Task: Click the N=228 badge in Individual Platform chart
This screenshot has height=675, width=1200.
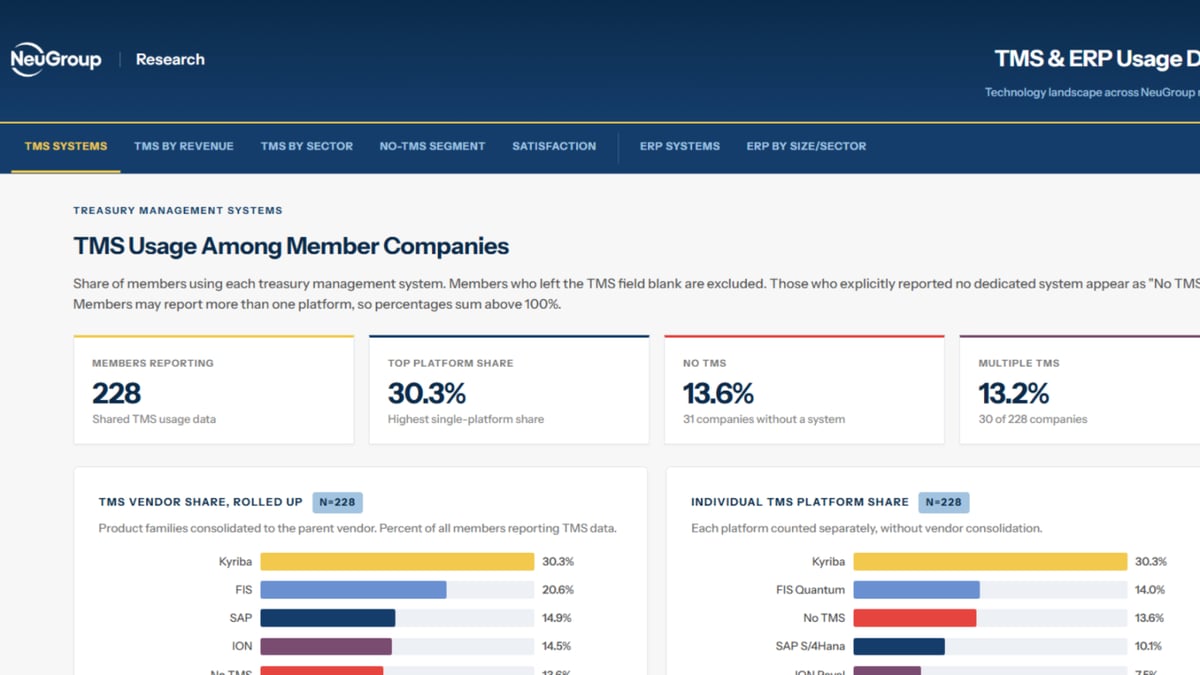Action: pyautogui.click(x=943, y=502)
